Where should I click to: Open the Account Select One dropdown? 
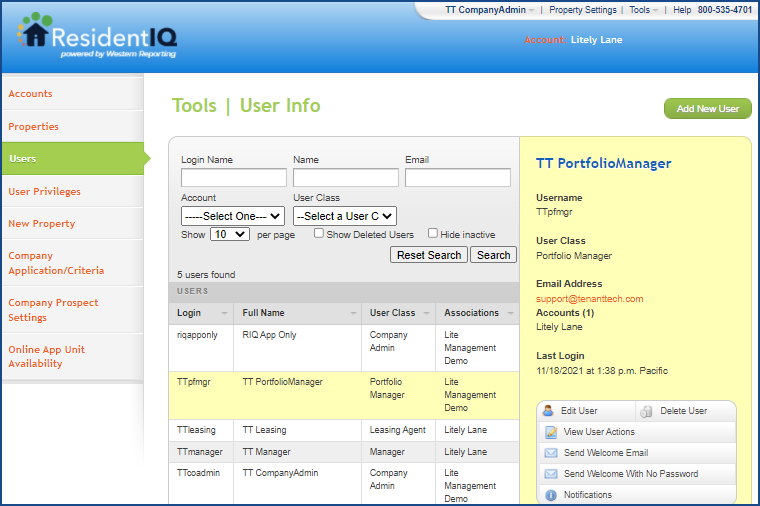click(x=233, y=216)
